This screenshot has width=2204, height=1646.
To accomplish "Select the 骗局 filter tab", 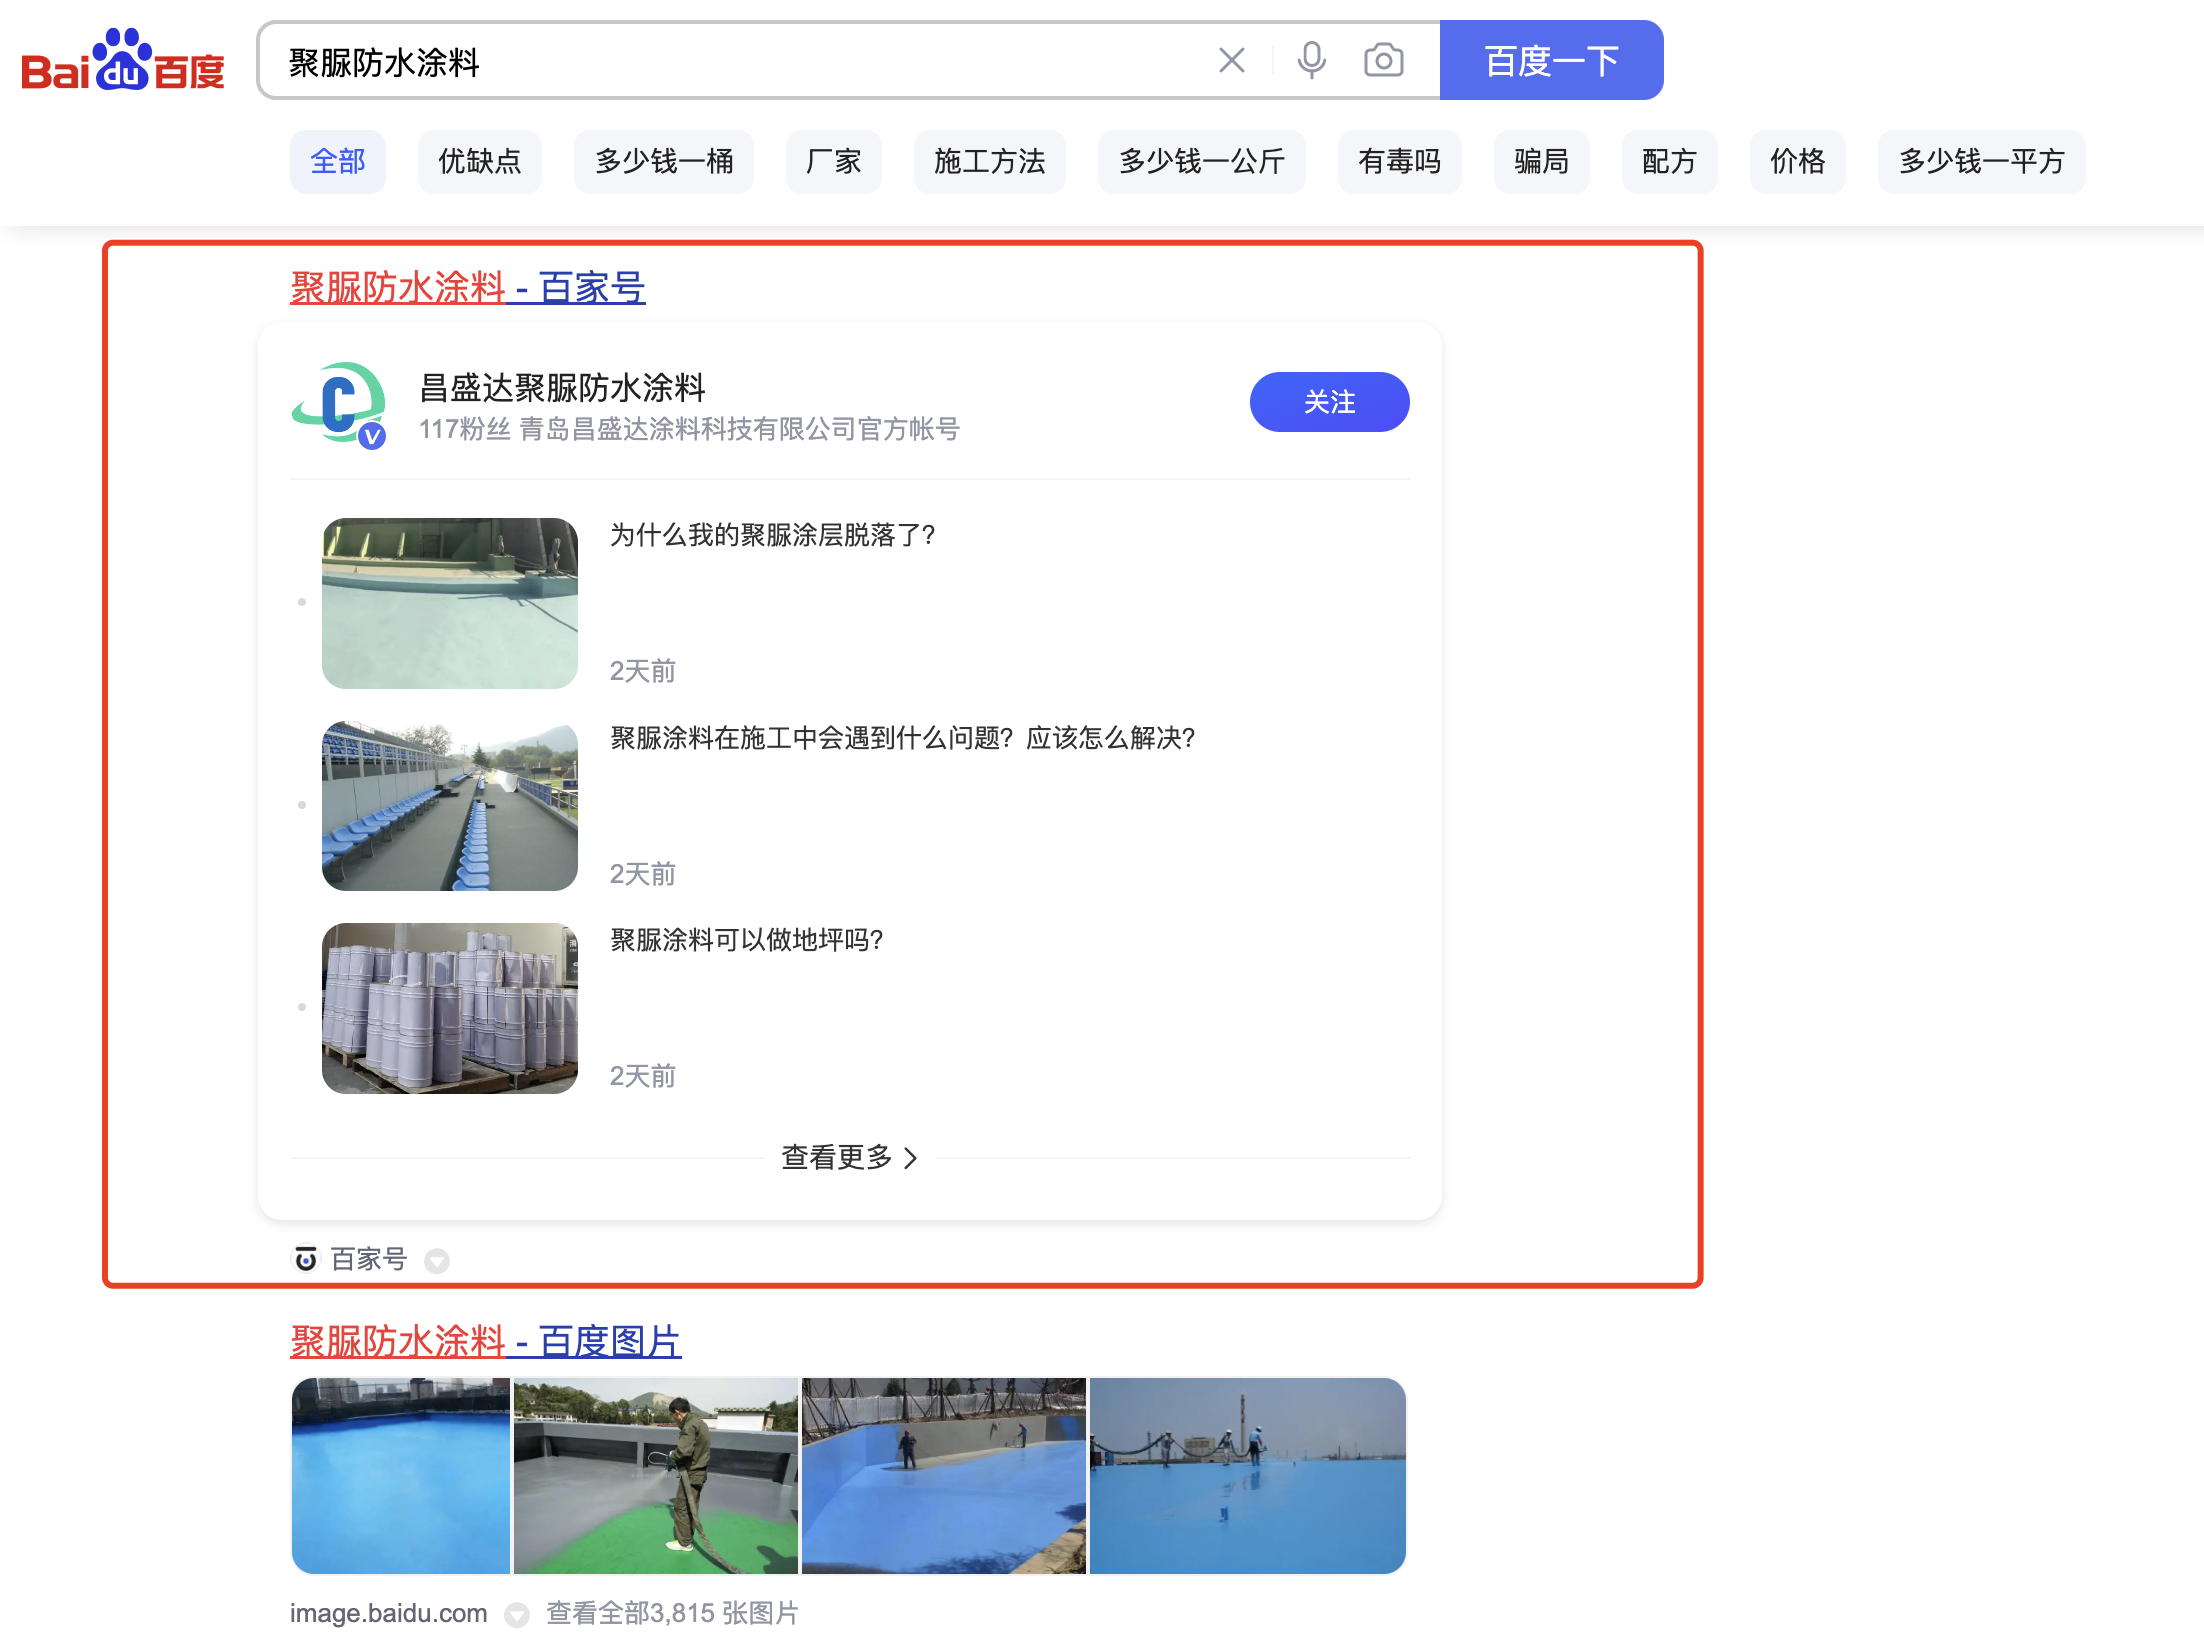I will [1542, 162].
